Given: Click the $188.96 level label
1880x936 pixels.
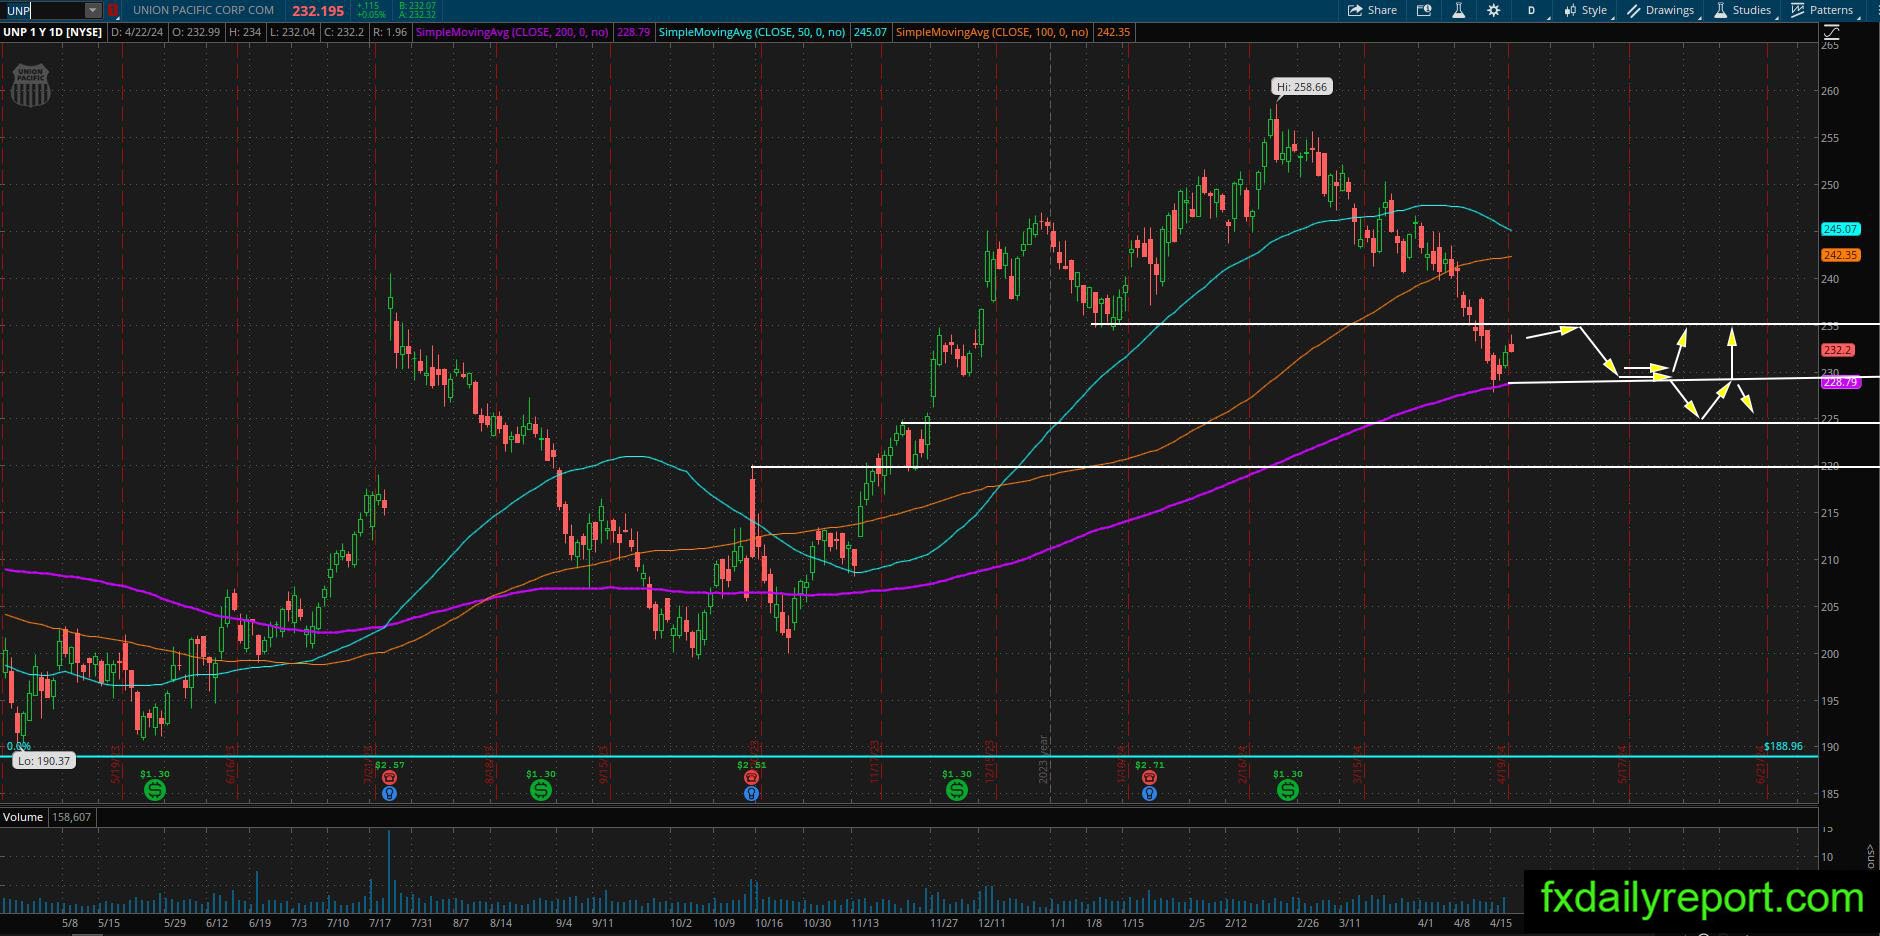Looking at the screenshot, I should click(1783, 746).
